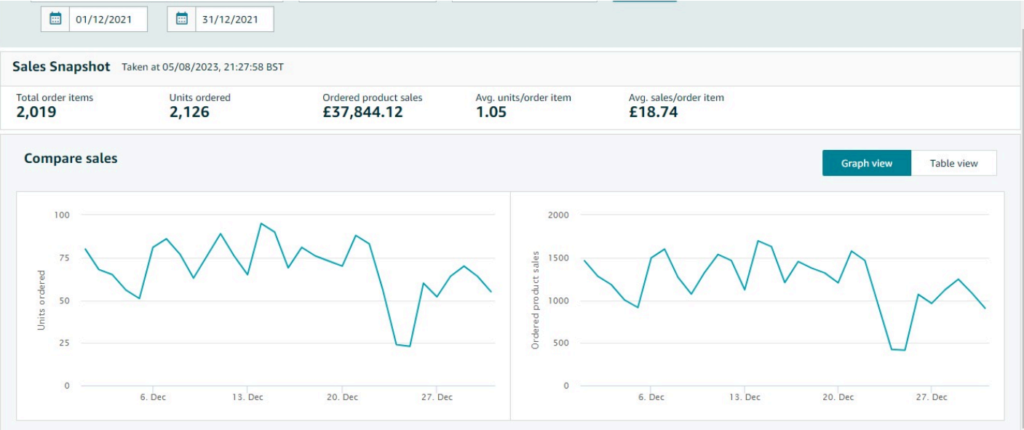Click the end date field showing 31/12/2021

235,19
